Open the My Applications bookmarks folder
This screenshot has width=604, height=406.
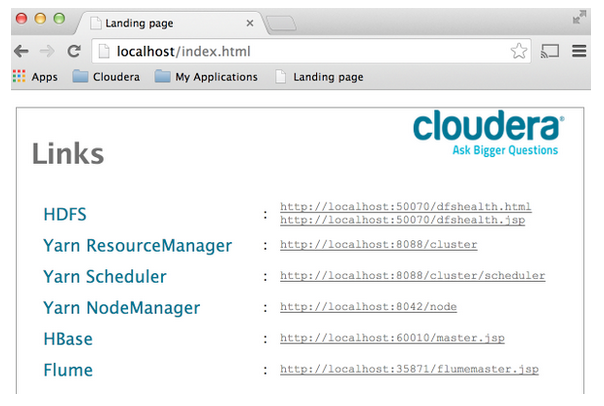coord(206,76)
